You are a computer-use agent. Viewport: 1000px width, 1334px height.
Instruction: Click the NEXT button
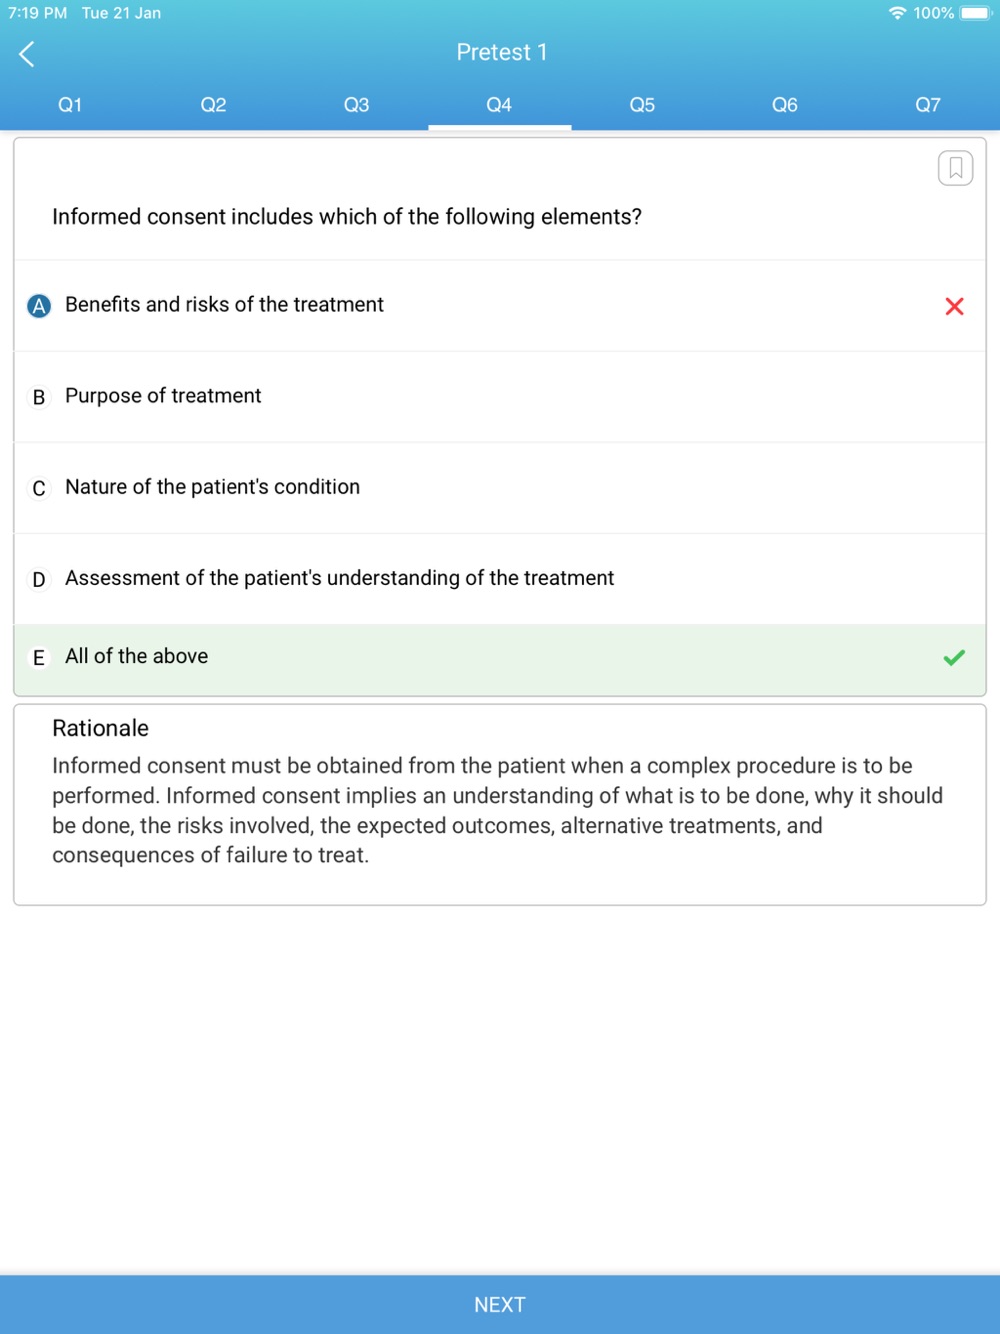(x=500, y=1304)
